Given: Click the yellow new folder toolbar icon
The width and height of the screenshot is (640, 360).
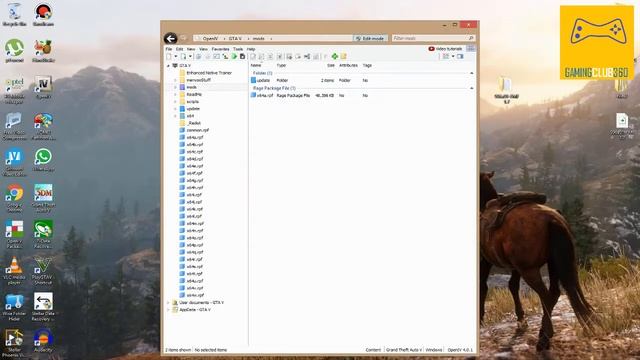Looking at the screenshot, I should (344, 56).
